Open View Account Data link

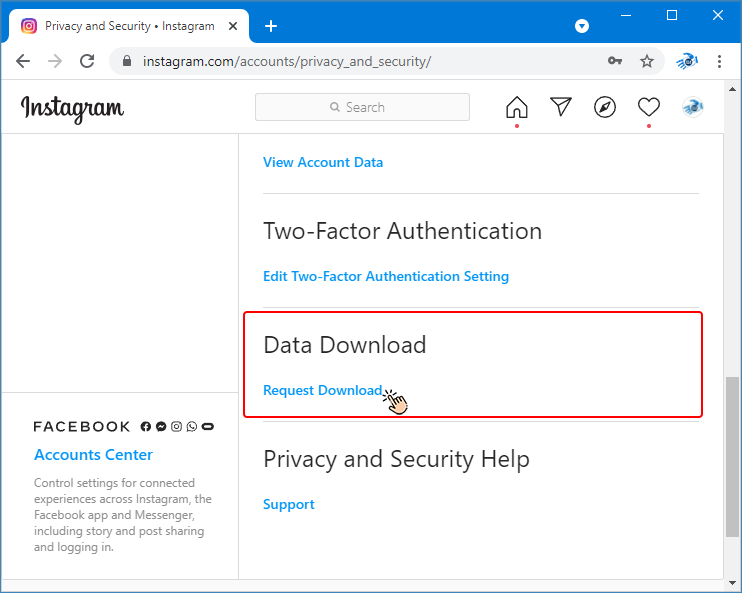323,162
